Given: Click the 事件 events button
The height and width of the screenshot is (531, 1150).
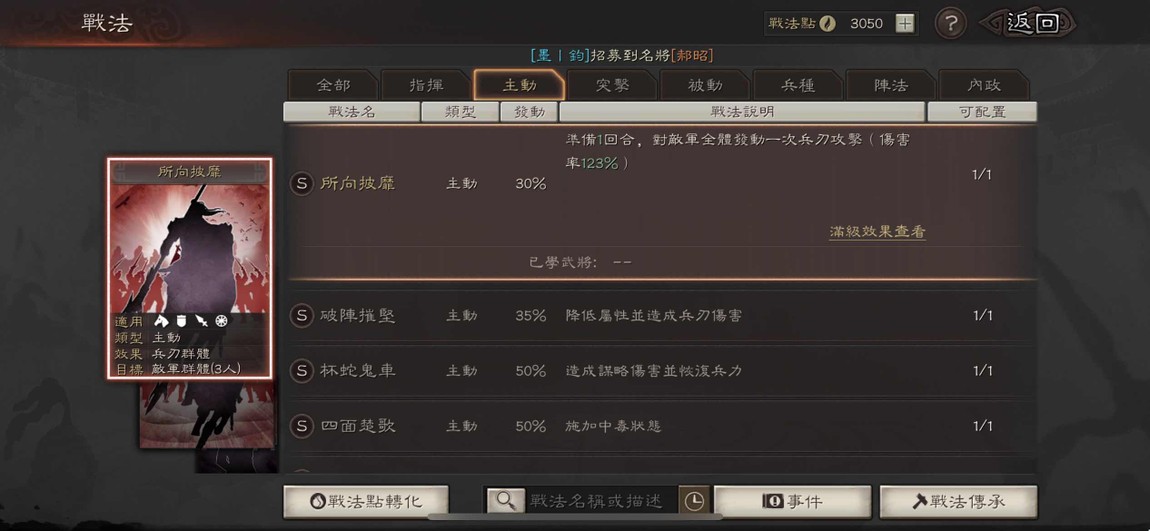Looking at the screenshot, I should click(793, 501).
